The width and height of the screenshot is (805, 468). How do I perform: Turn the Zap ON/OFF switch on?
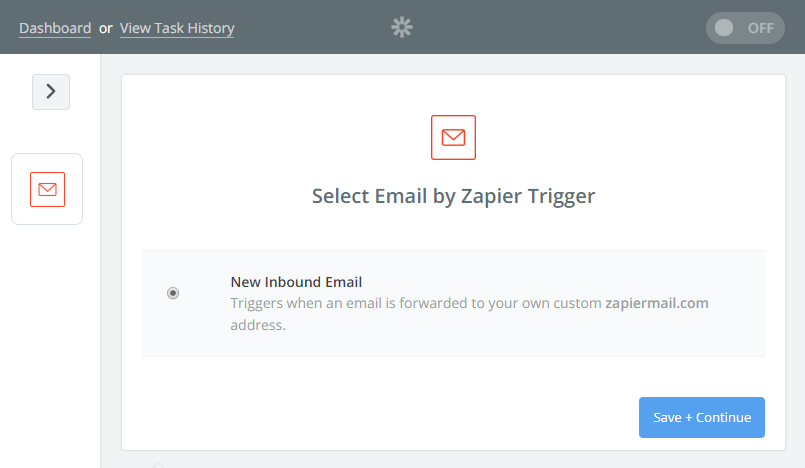pyautogui.click(x=745, y=28)
